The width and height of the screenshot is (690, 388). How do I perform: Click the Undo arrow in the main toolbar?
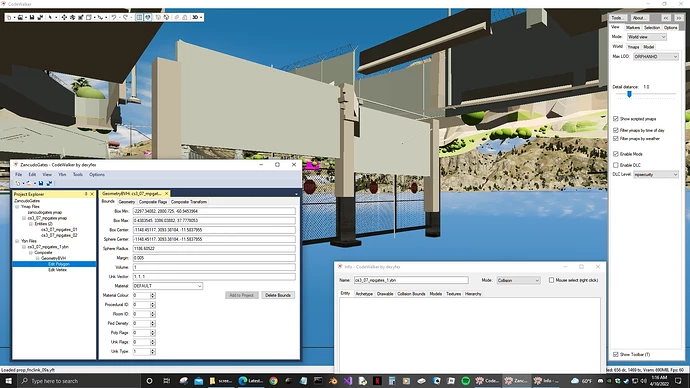pos(114,17)
